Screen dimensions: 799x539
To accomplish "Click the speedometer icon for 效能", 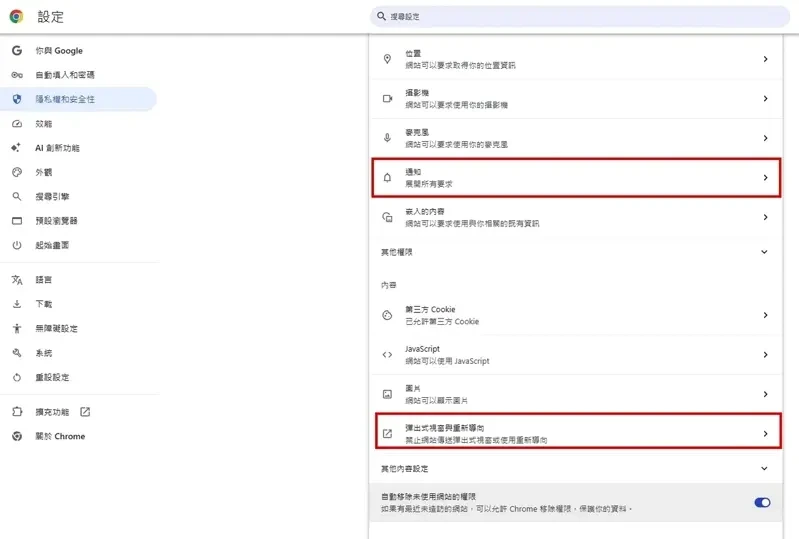I will pyautogui.click(x=17, y=124).
